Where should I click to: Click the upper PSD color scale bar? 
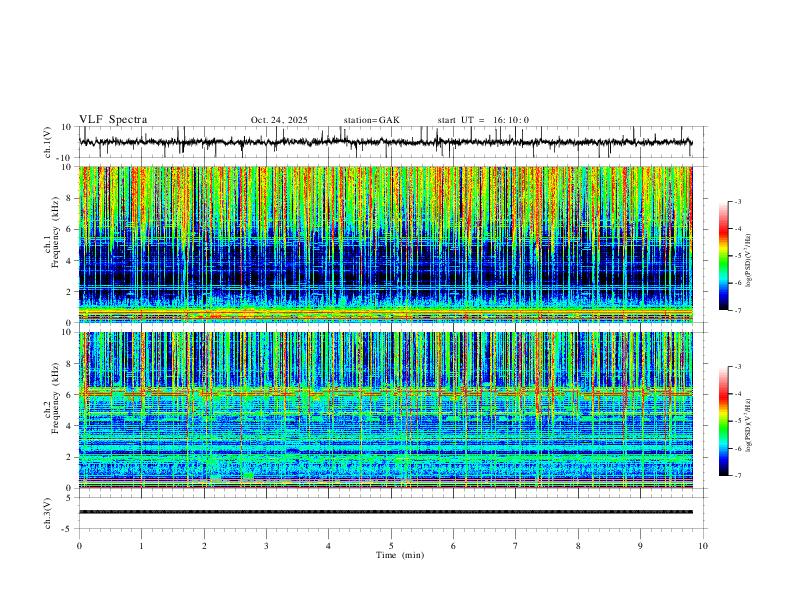[724, 256]
